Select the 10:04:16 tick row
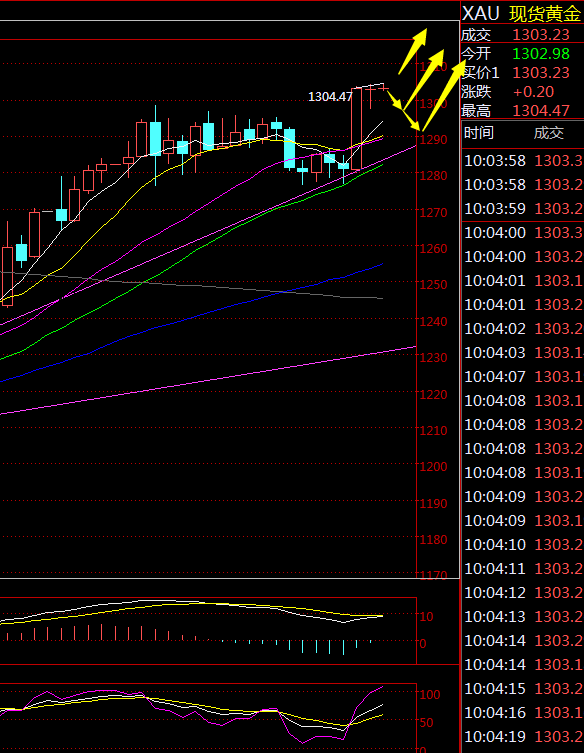The width and height of the screenshot is (584, 753). pyautogui.click(x=523, y=713)
